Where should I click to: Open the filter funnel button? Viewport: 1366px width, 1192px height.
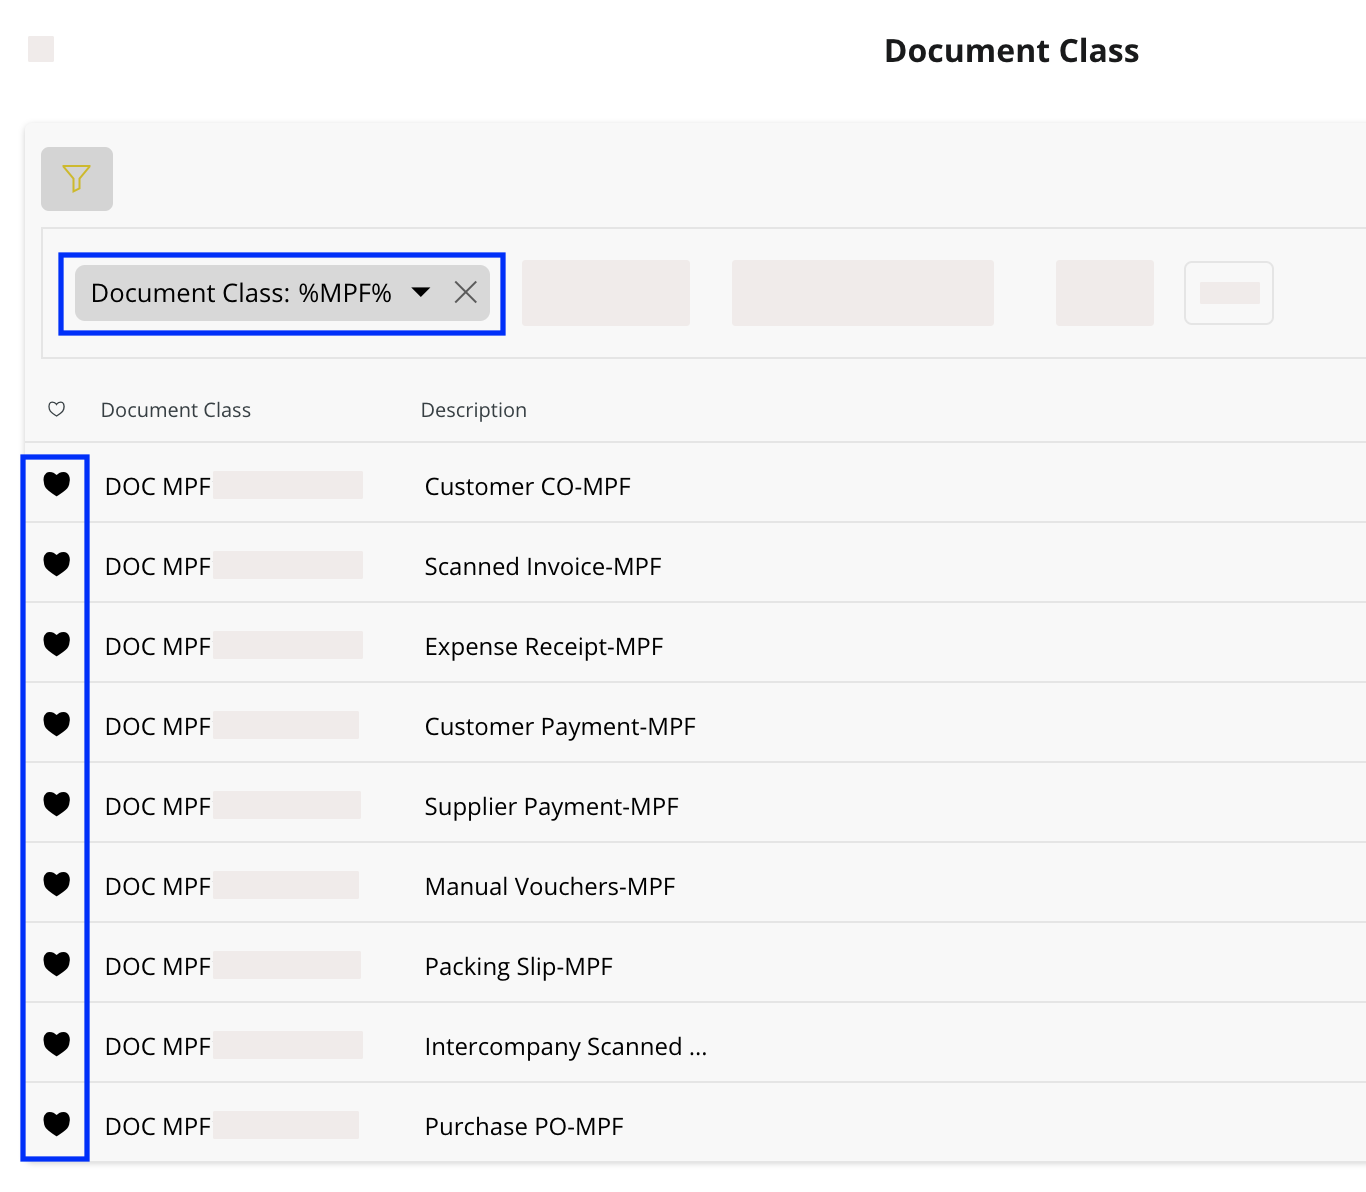(77, 179)
